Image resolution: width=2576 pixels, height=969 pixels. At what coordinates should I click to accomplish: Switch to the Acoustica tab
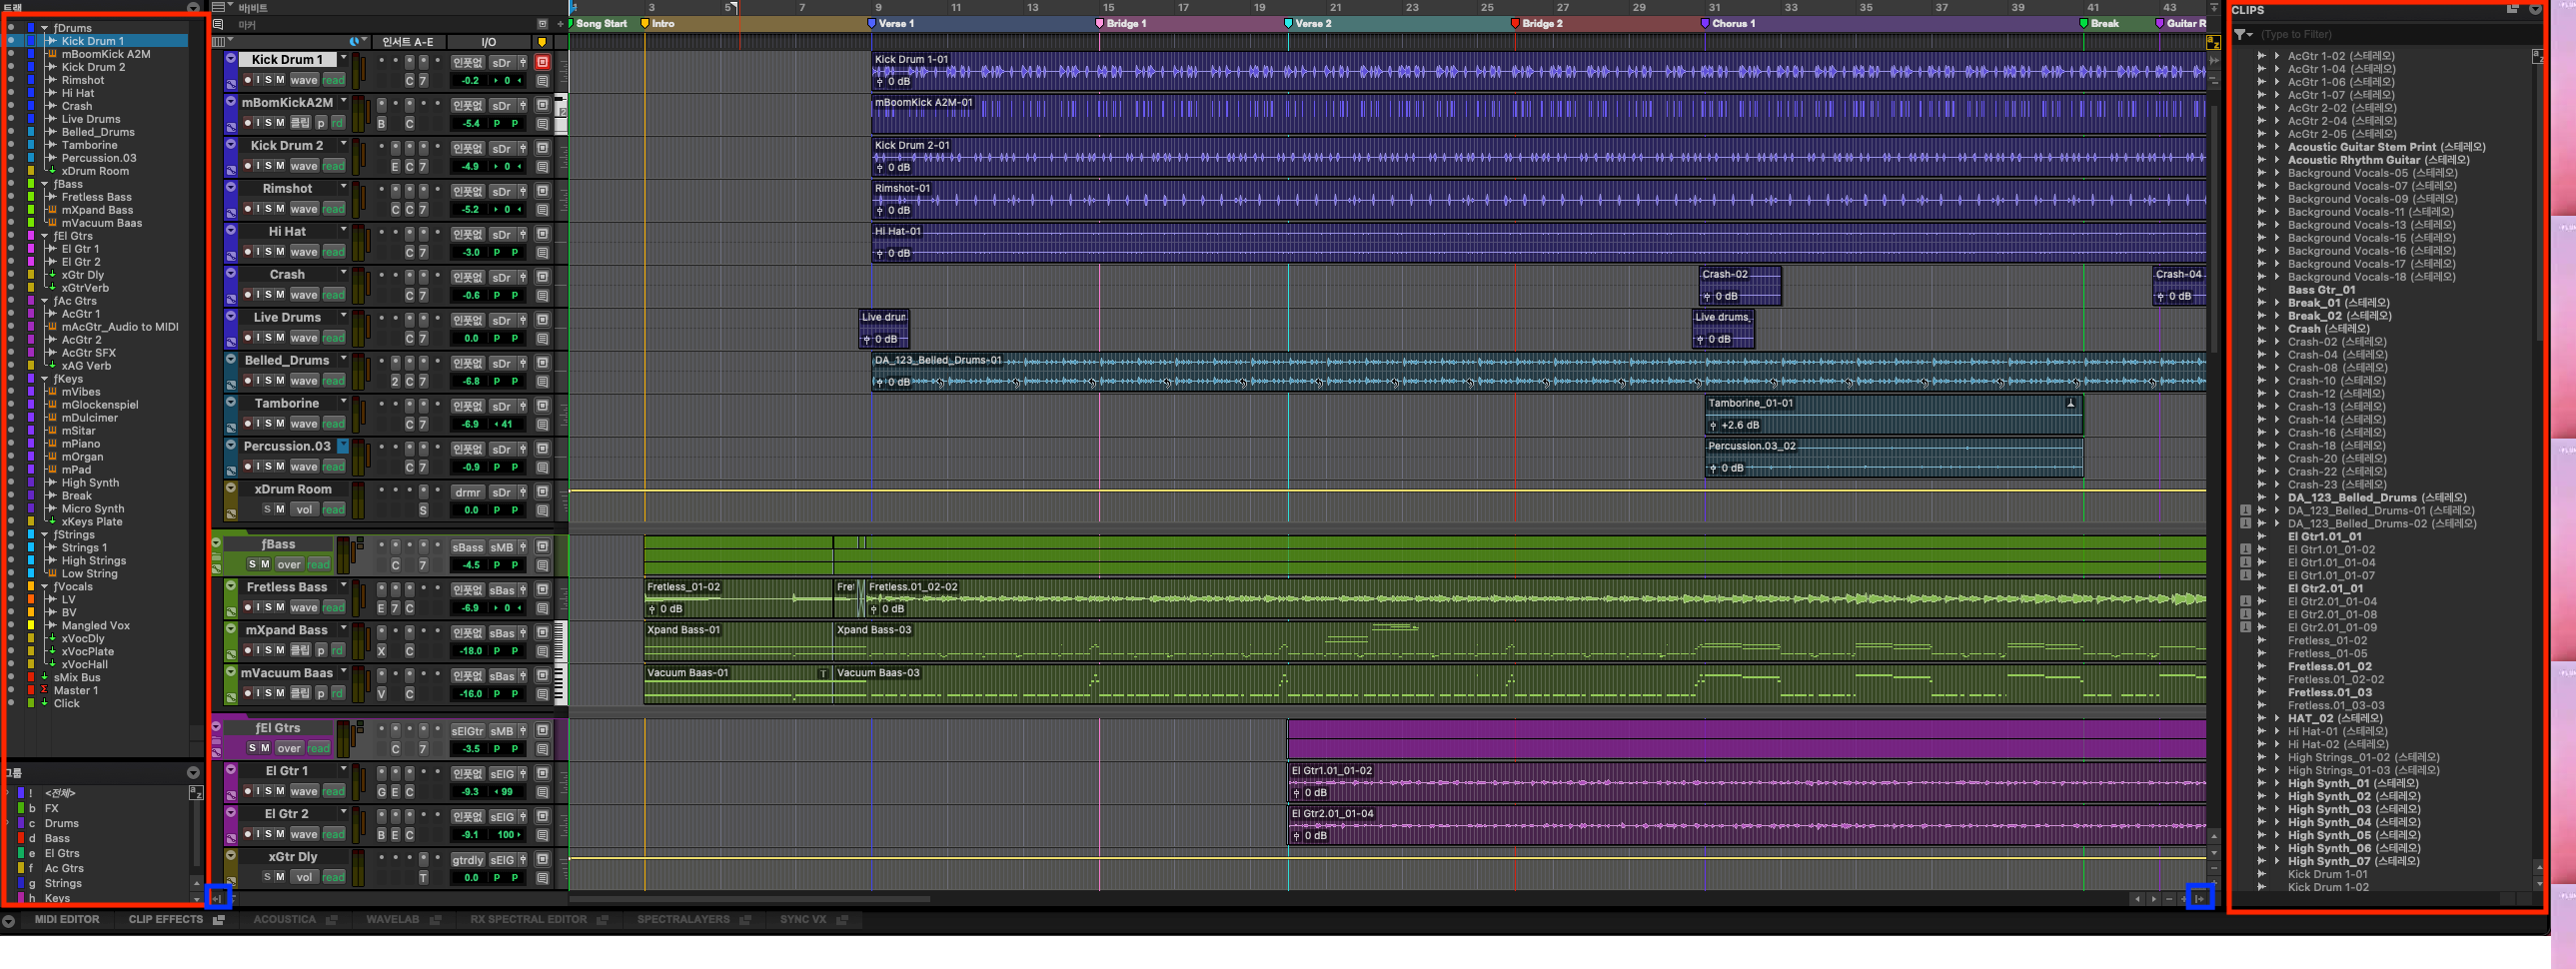tap(284, 920)
